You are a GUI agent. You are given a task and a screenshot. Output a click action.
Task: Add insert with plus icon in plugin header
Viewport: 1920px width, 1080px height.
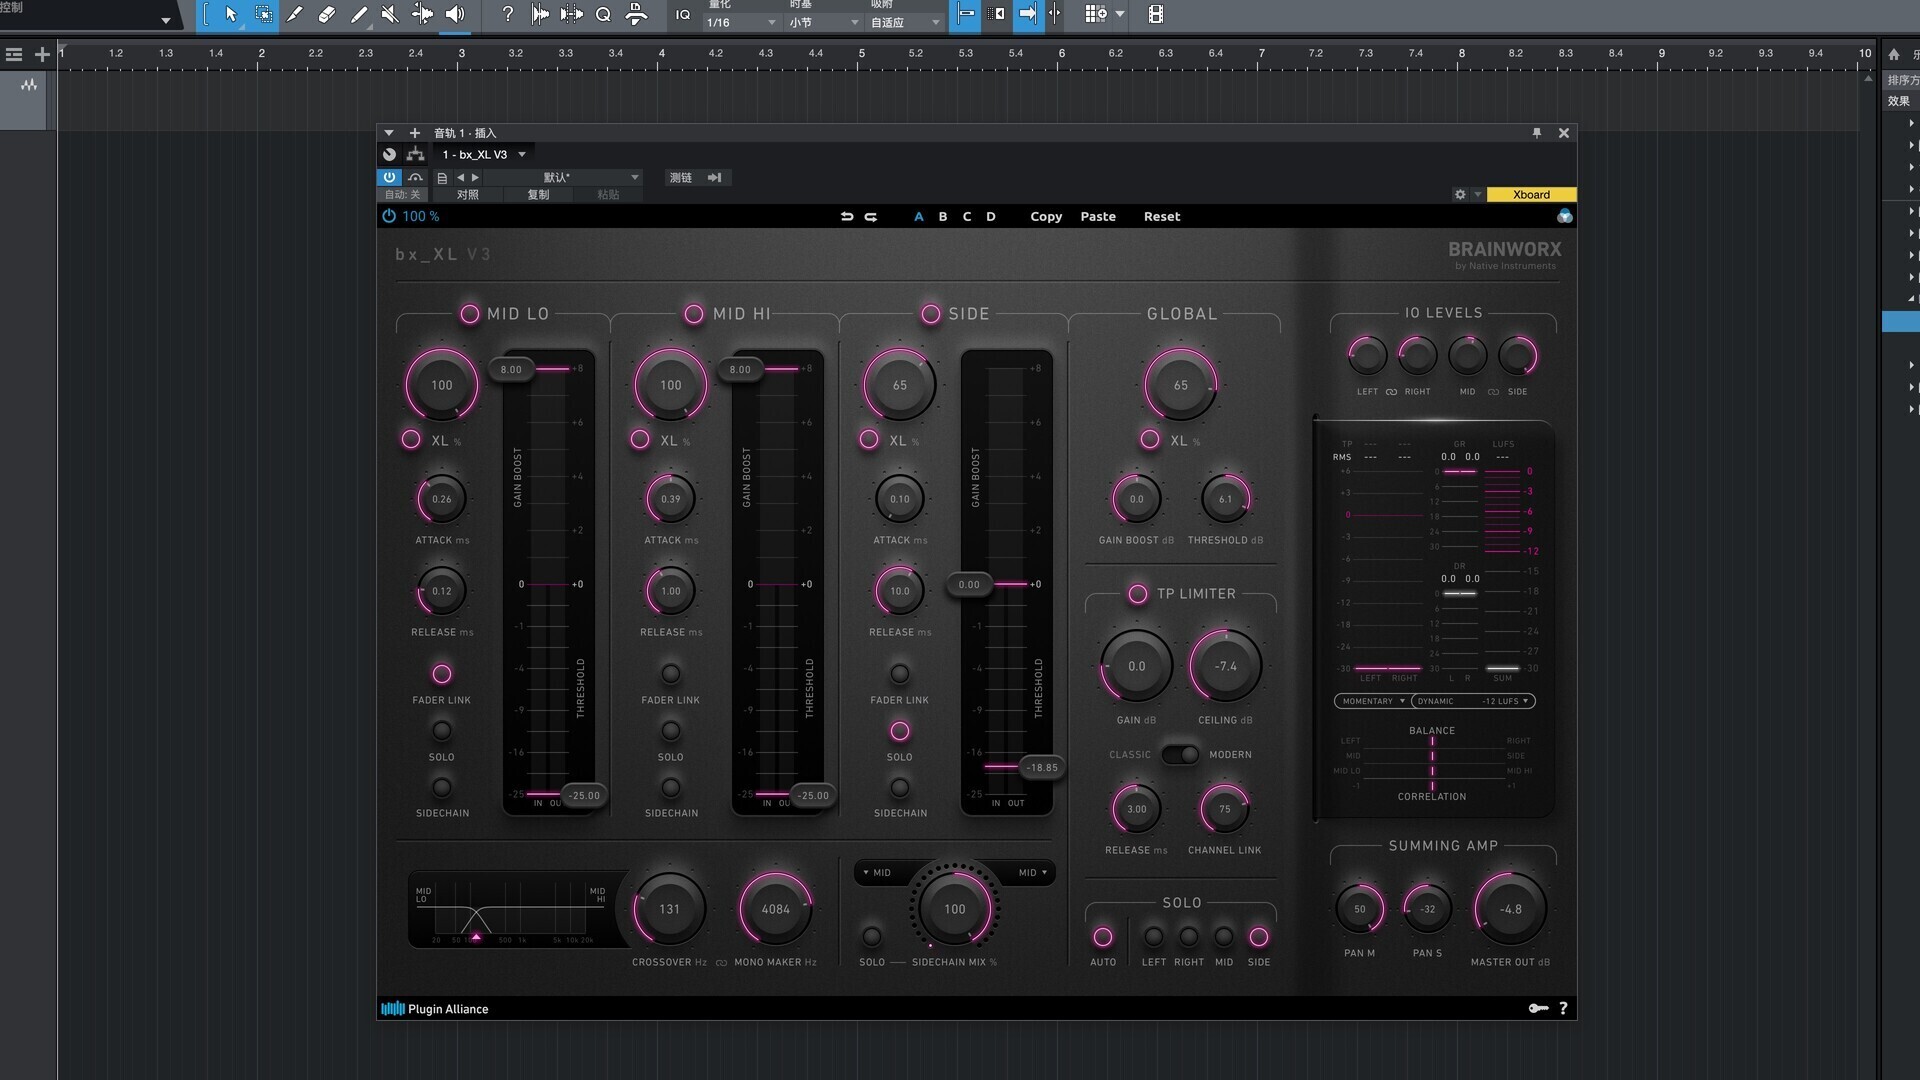point(415,133)
